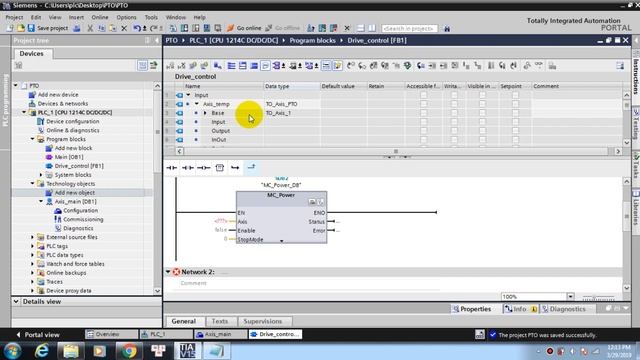This screenshot has width=640, height=360.
Task: Click the Close branch icon
Action: [x=251, y=167]
